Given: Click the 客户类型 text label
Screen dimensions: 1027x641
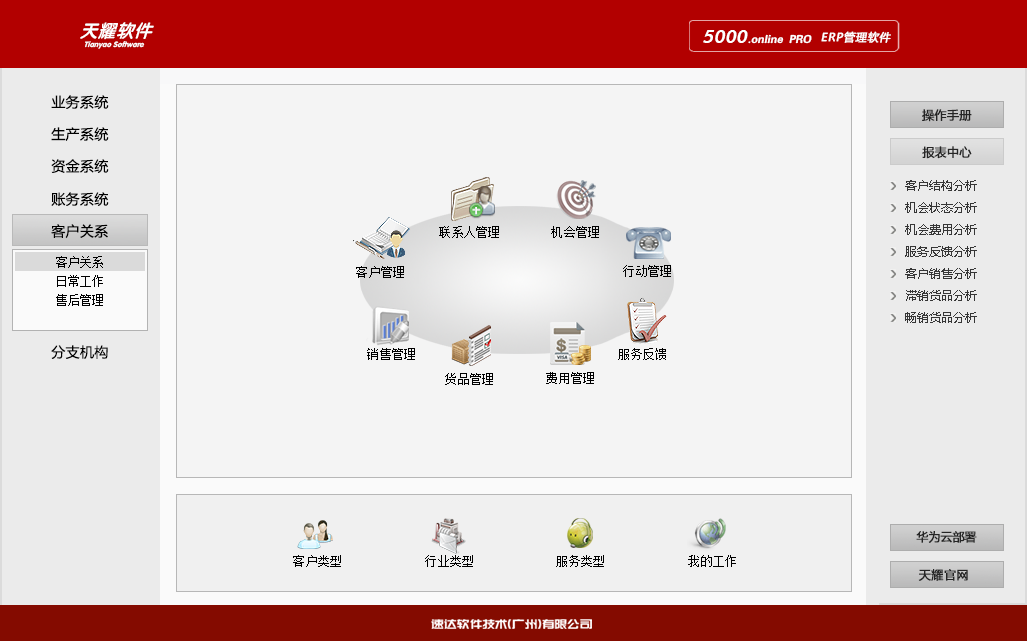Looking at the screenshot, I should [x=317, y=561].
